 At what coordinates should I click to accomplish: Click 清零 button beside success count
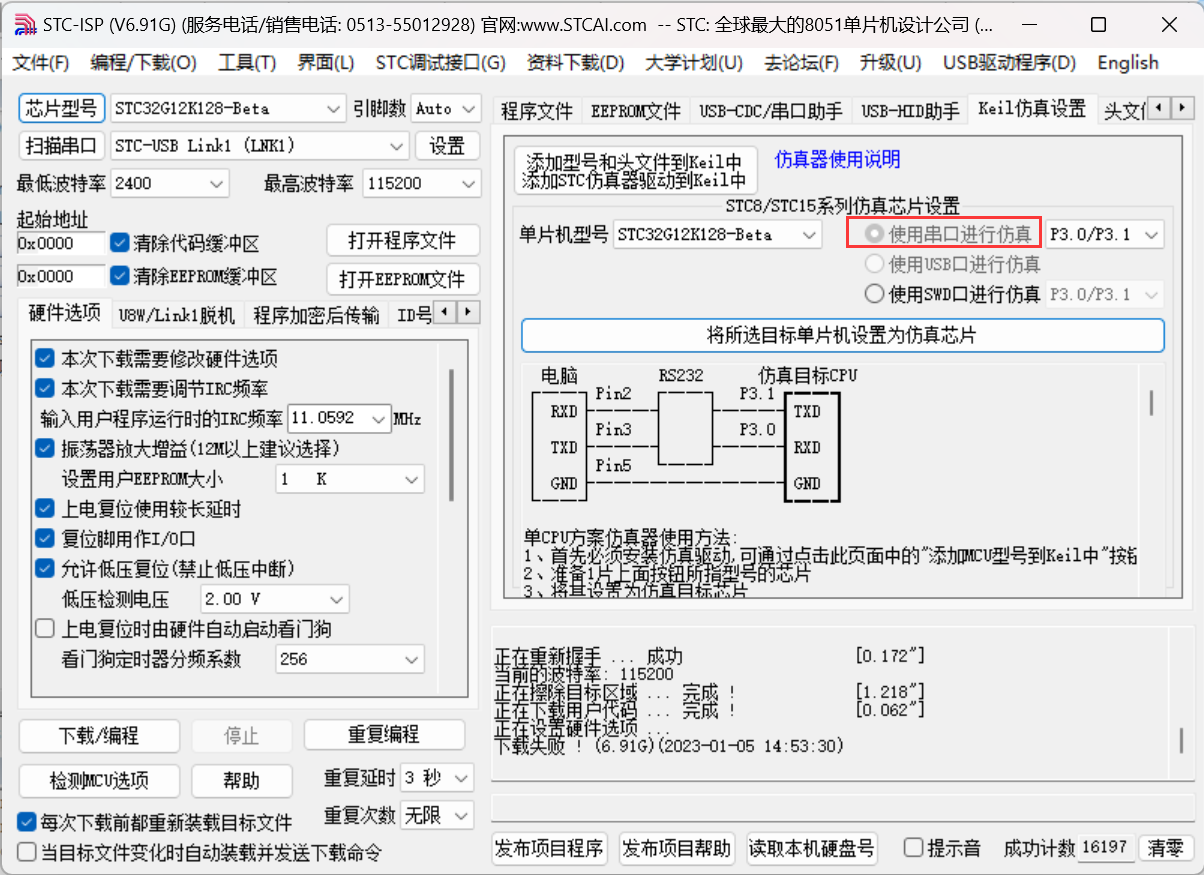click(x=1165, y=848)
